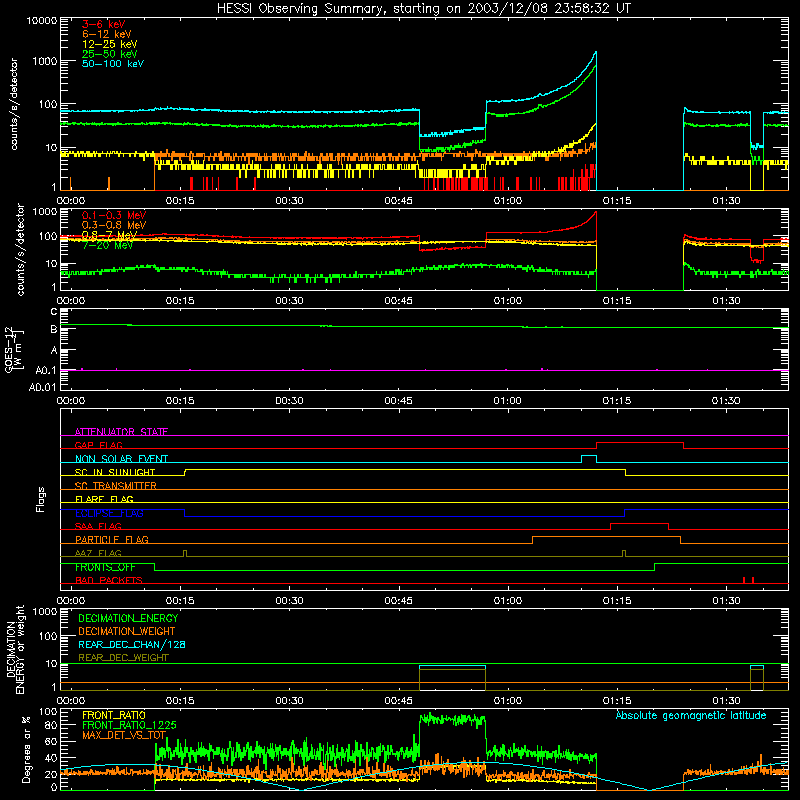Click the green 7-20 MeV legend label
Screen dimensions: 800x800
point(108,245)
